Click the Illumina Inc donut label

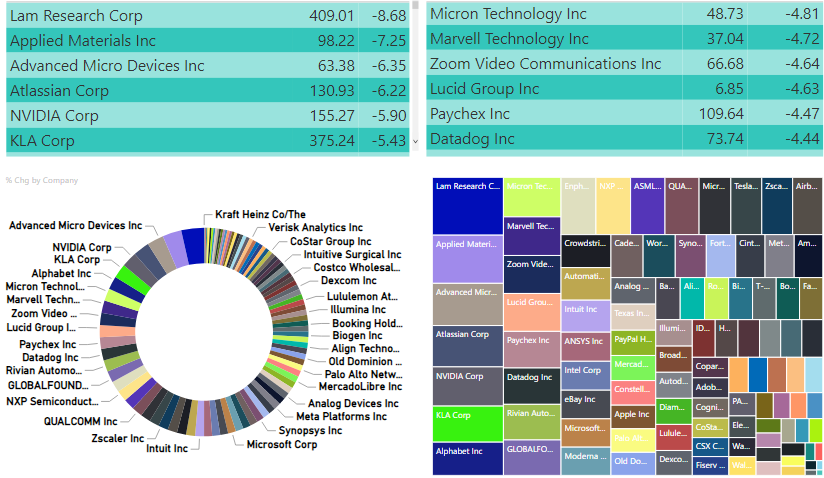click(358, 309)
